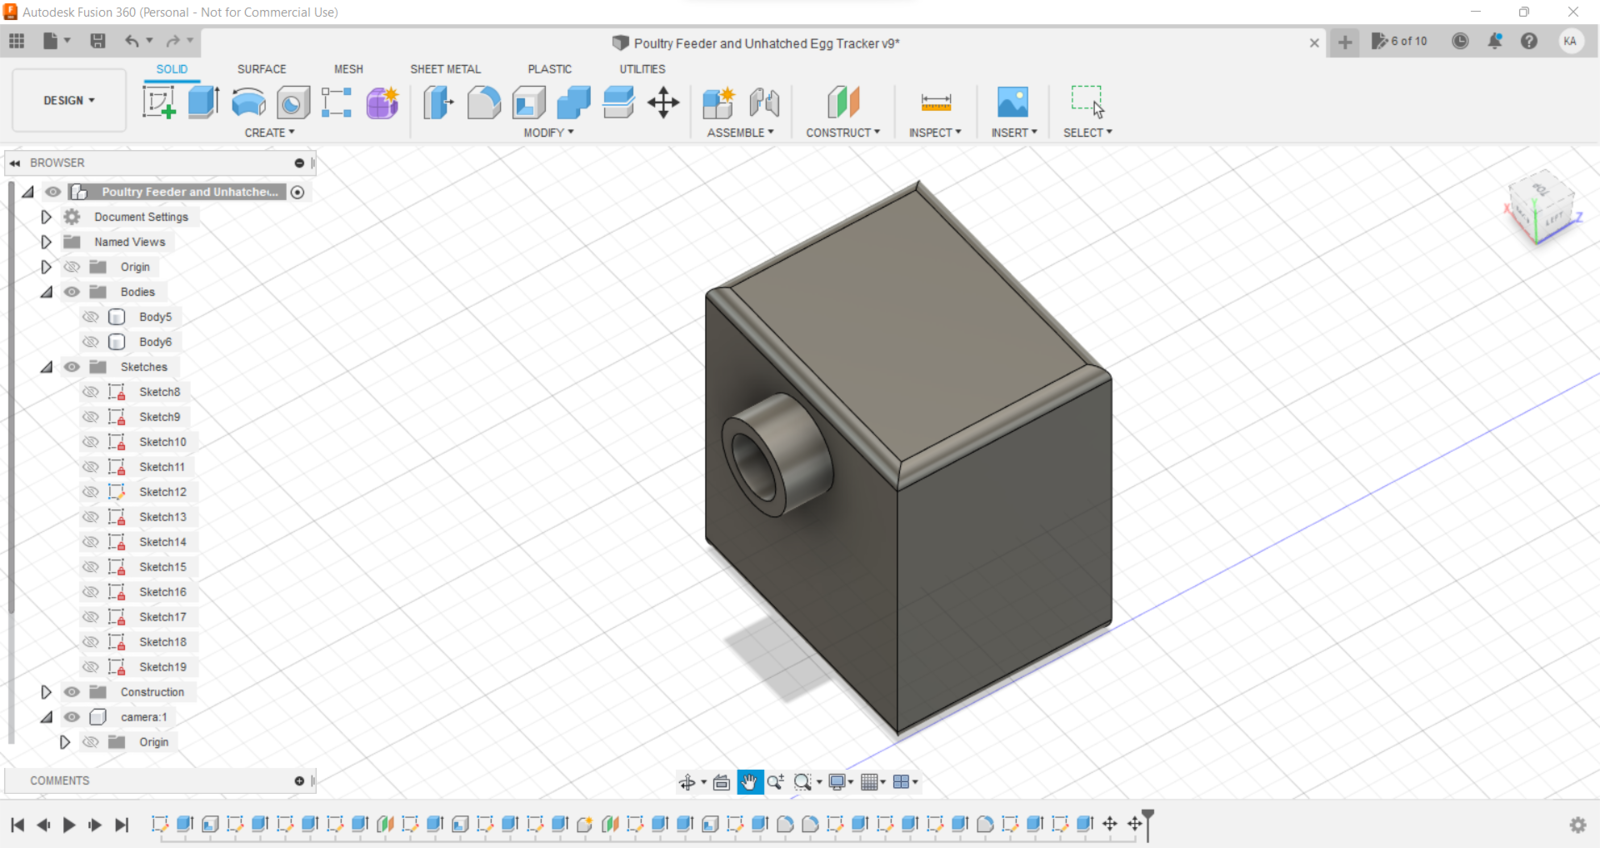Image resolution: width=1600 pixels, height=848 pixels.
Task: Expand the Construction folder
Action: click(x=46, y=692)
